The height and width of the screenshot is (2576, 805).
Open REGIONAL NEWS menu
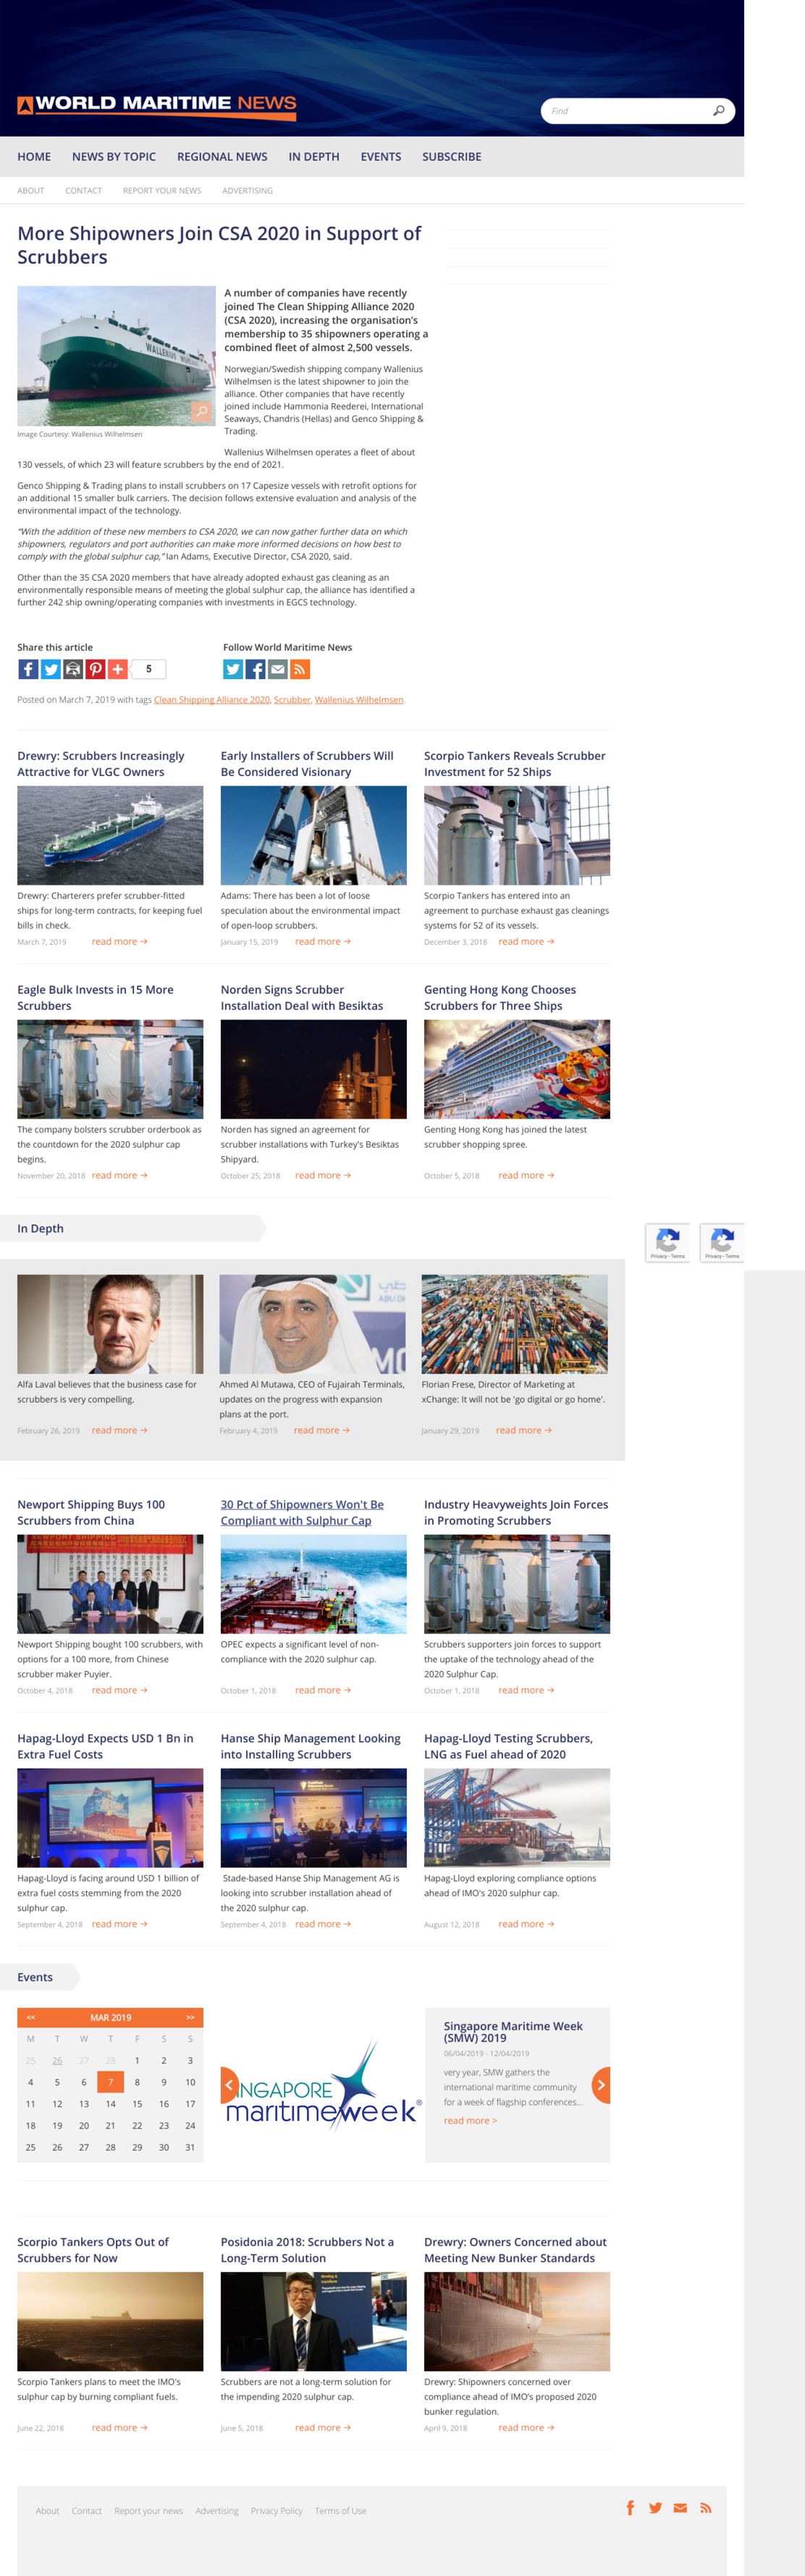coord(222,157)
